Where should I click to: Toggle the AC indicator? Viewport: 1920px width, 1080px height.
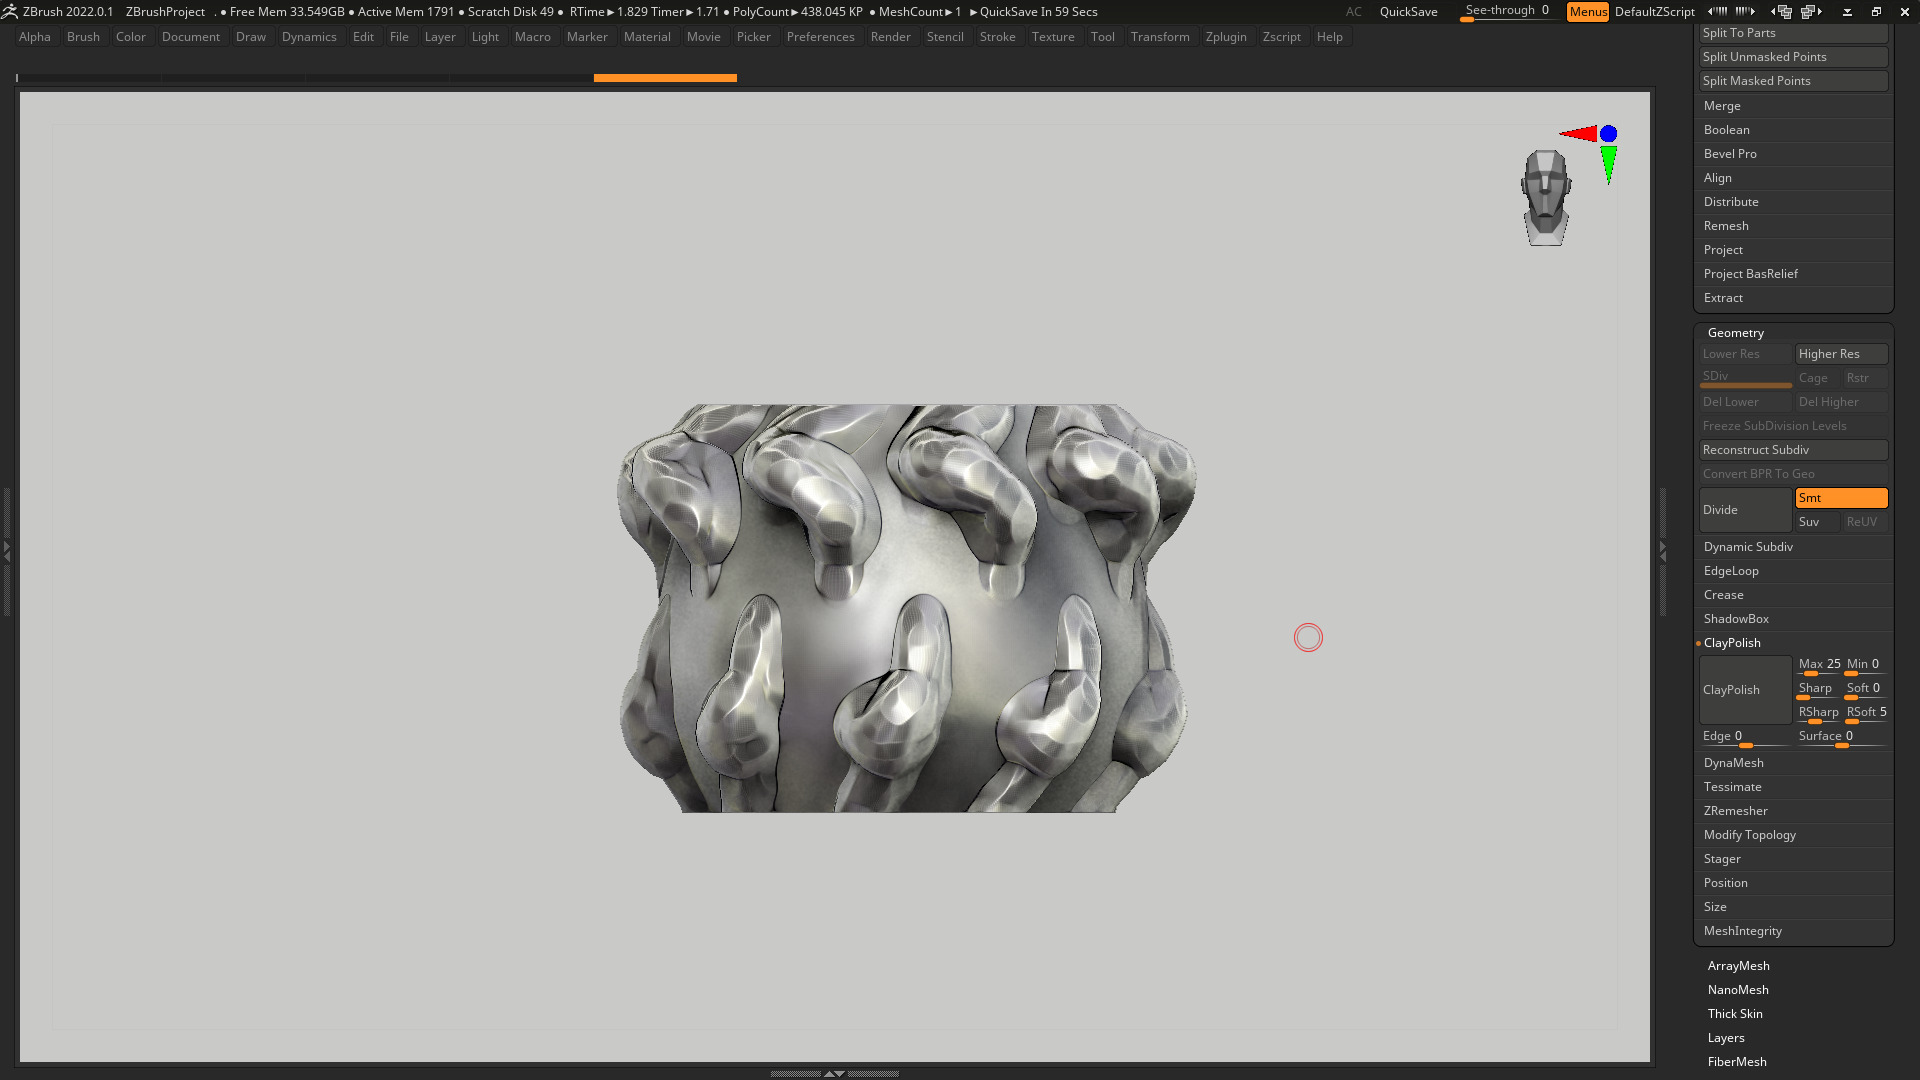pos(1353,12)
